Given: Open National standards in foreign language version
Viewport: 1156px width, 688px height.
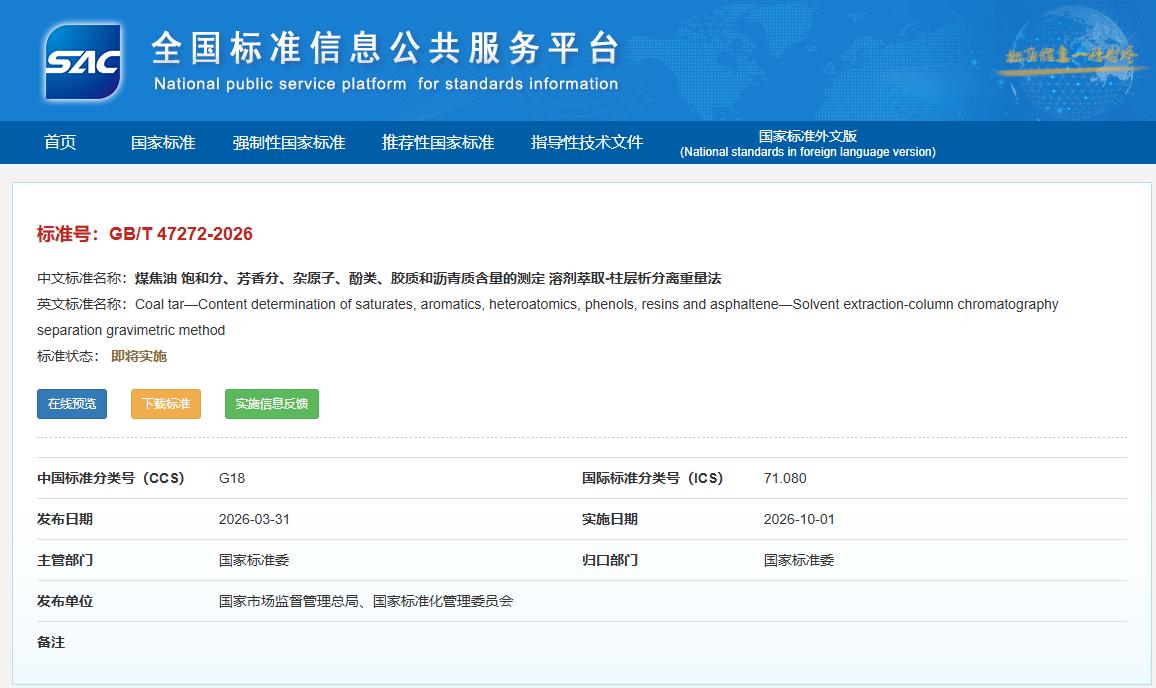Looking at the screenshot, I should pos(807,143).
